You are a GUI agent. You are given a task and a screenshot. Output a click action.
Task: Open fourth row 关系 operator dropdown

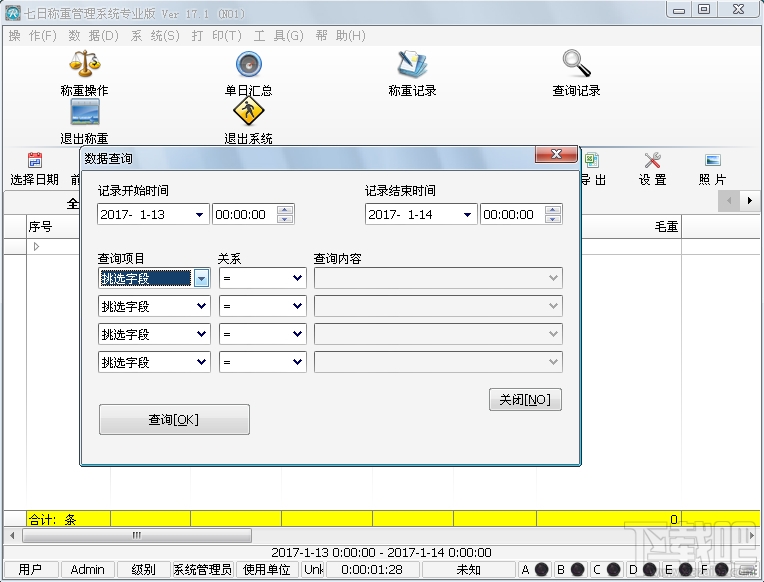tap(297, 362)
